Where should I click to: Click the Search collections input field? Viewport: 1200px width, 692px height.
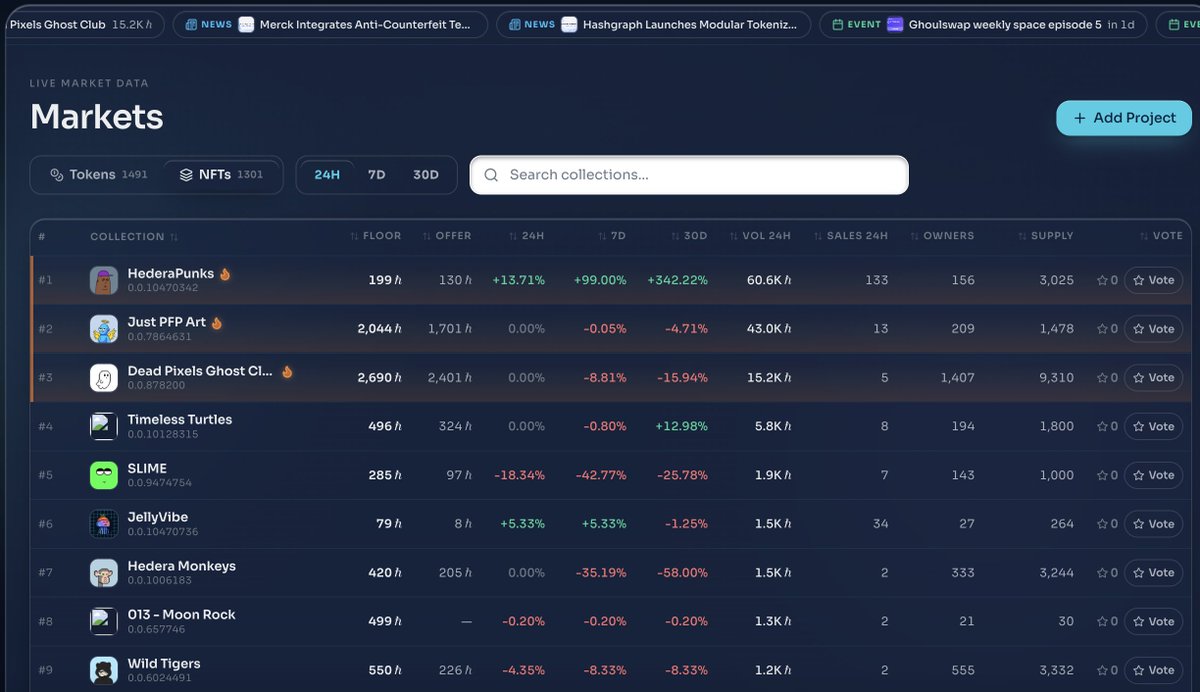click(689, 175)
